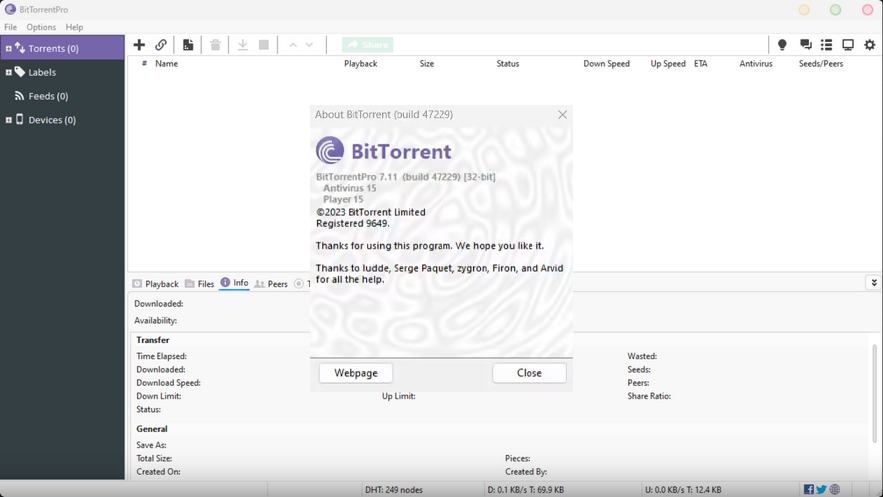Click the globe network icon in status bar
The height and width of the screenshot is (497, 883).
click(x=835, y=489)
